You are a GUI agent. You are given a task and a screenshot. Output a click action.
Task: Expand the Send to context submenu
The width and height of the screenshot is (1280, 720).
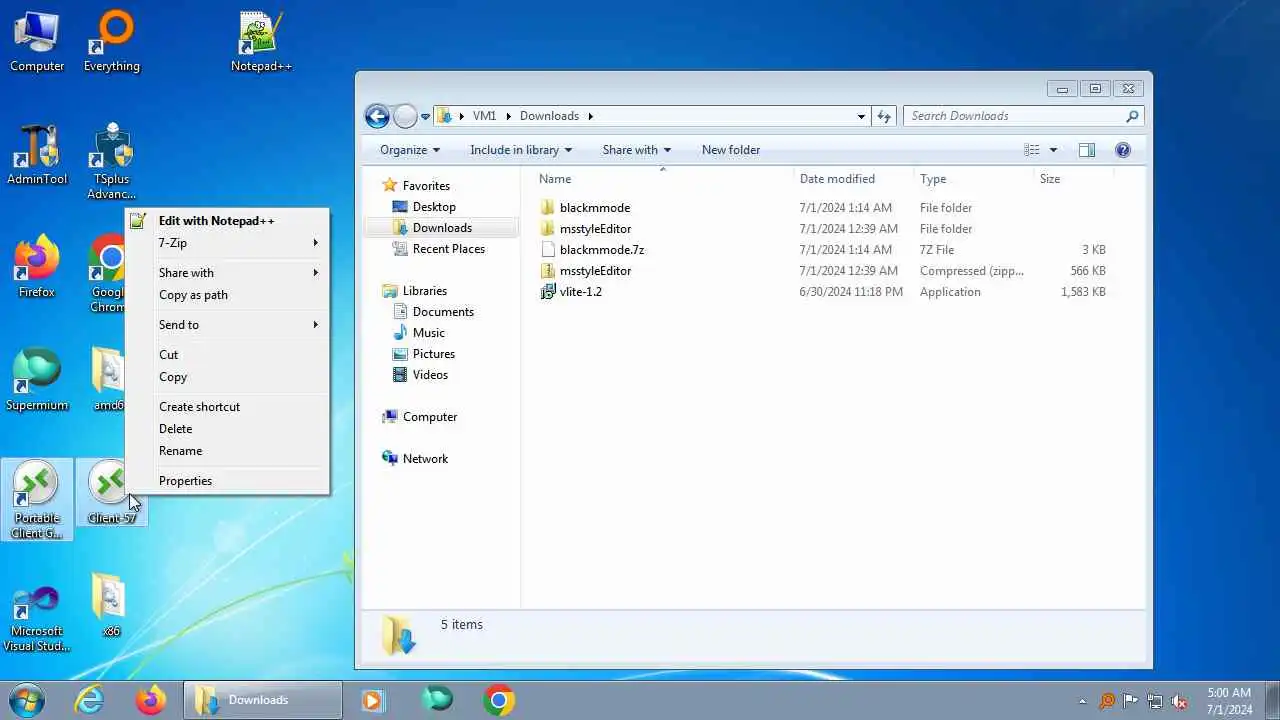tap(228, 325)
